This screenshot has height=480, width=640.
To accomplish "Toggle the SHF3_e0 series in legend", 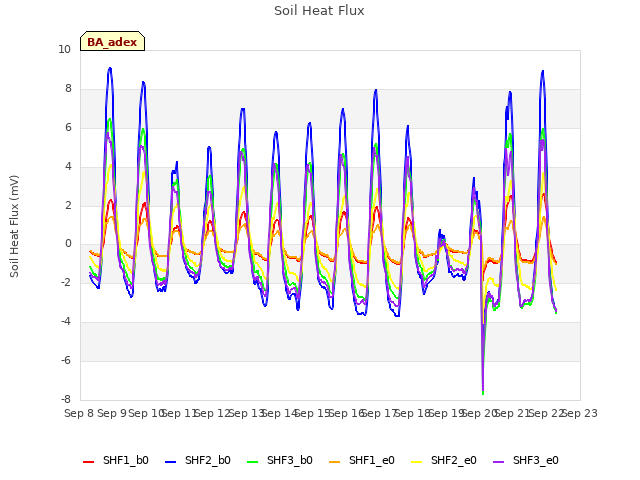I will click(x=526, y=460).
